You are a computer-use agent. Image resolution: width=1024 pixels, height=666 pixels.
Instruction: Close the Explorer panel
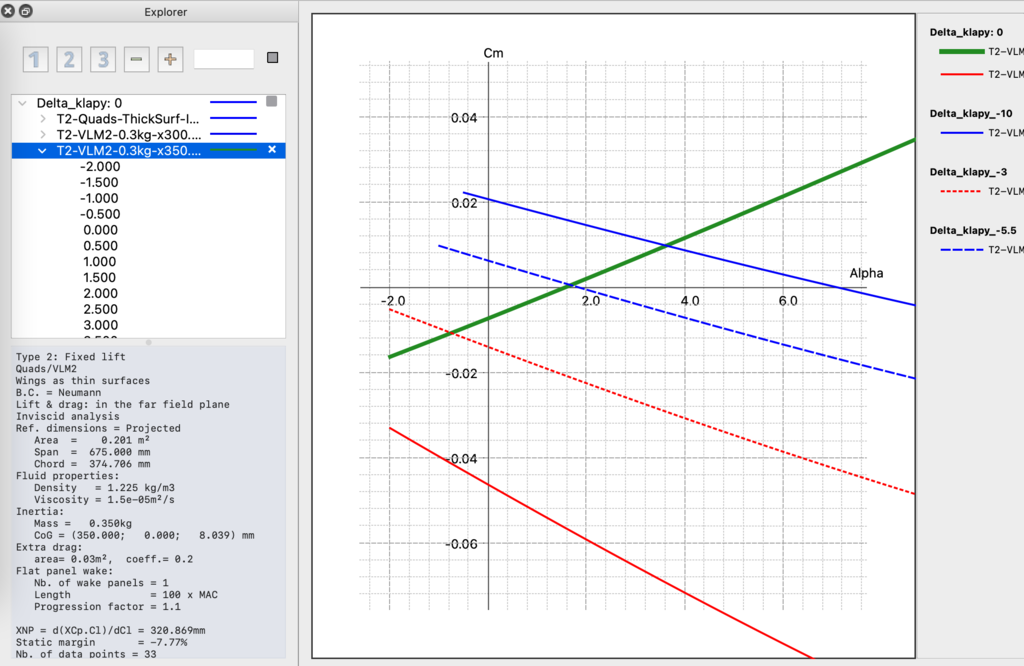pos(9,11)
